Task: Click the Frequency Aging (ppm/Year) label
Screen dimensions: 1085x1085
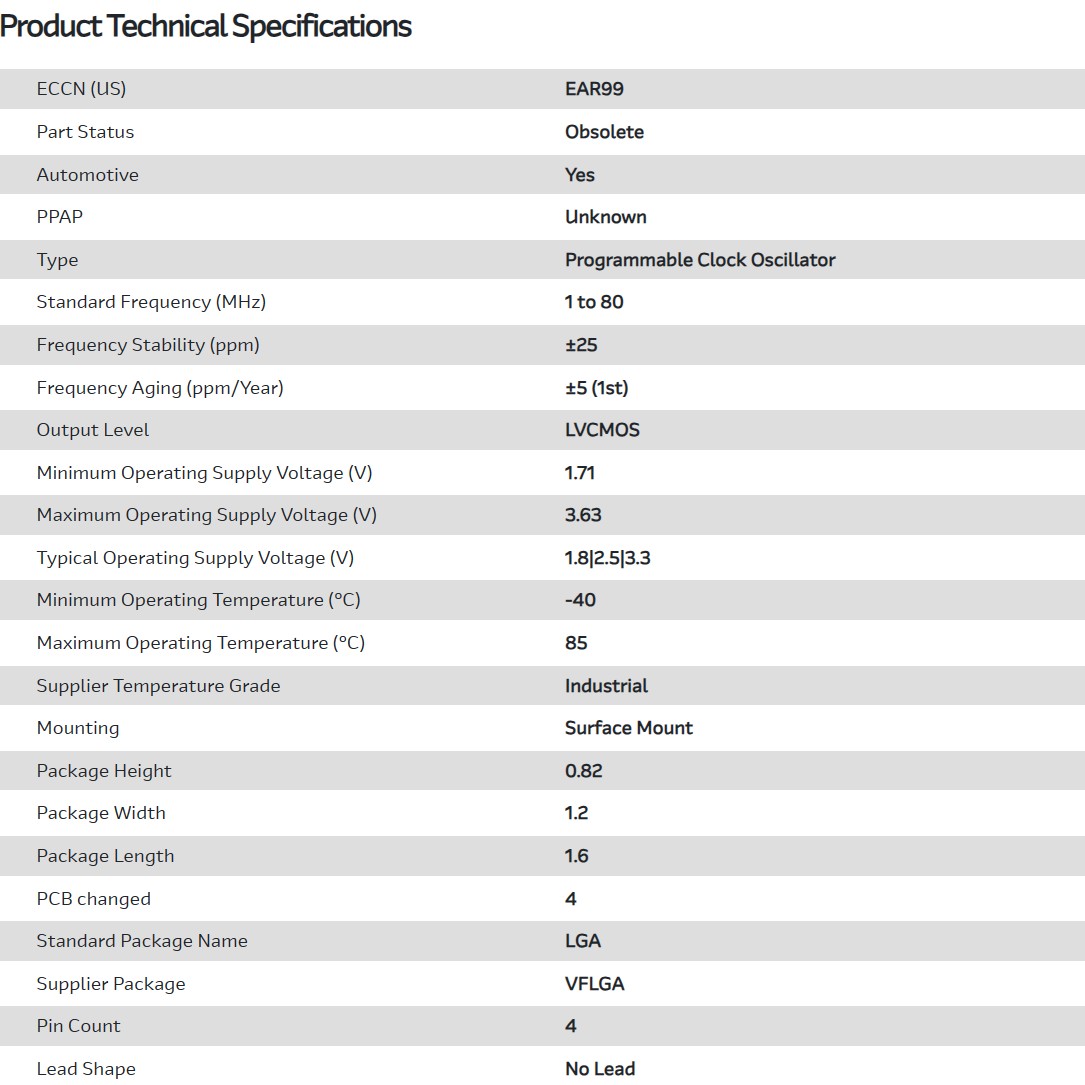Action: point(160,388)
